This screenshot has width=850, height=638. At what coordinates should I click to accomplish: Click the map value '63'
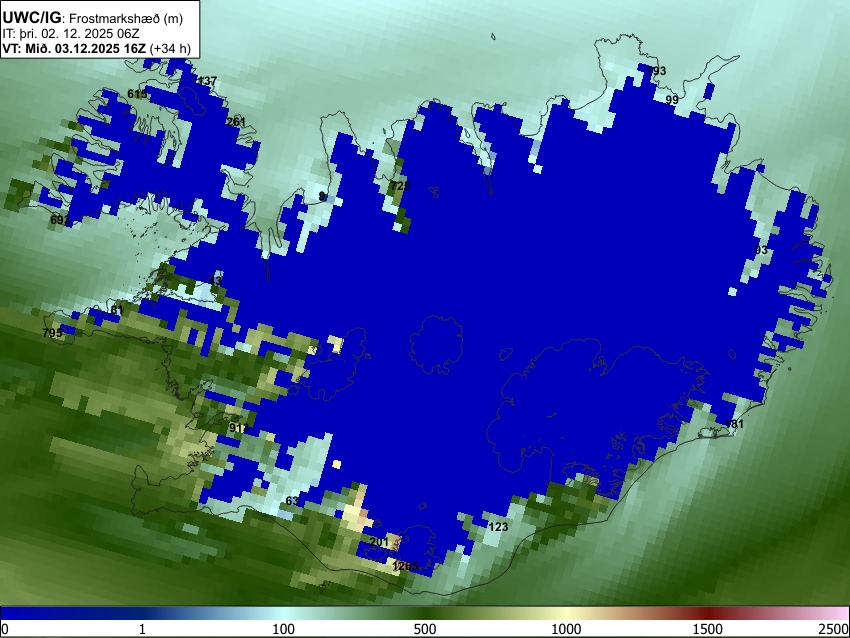coord(292,500)
